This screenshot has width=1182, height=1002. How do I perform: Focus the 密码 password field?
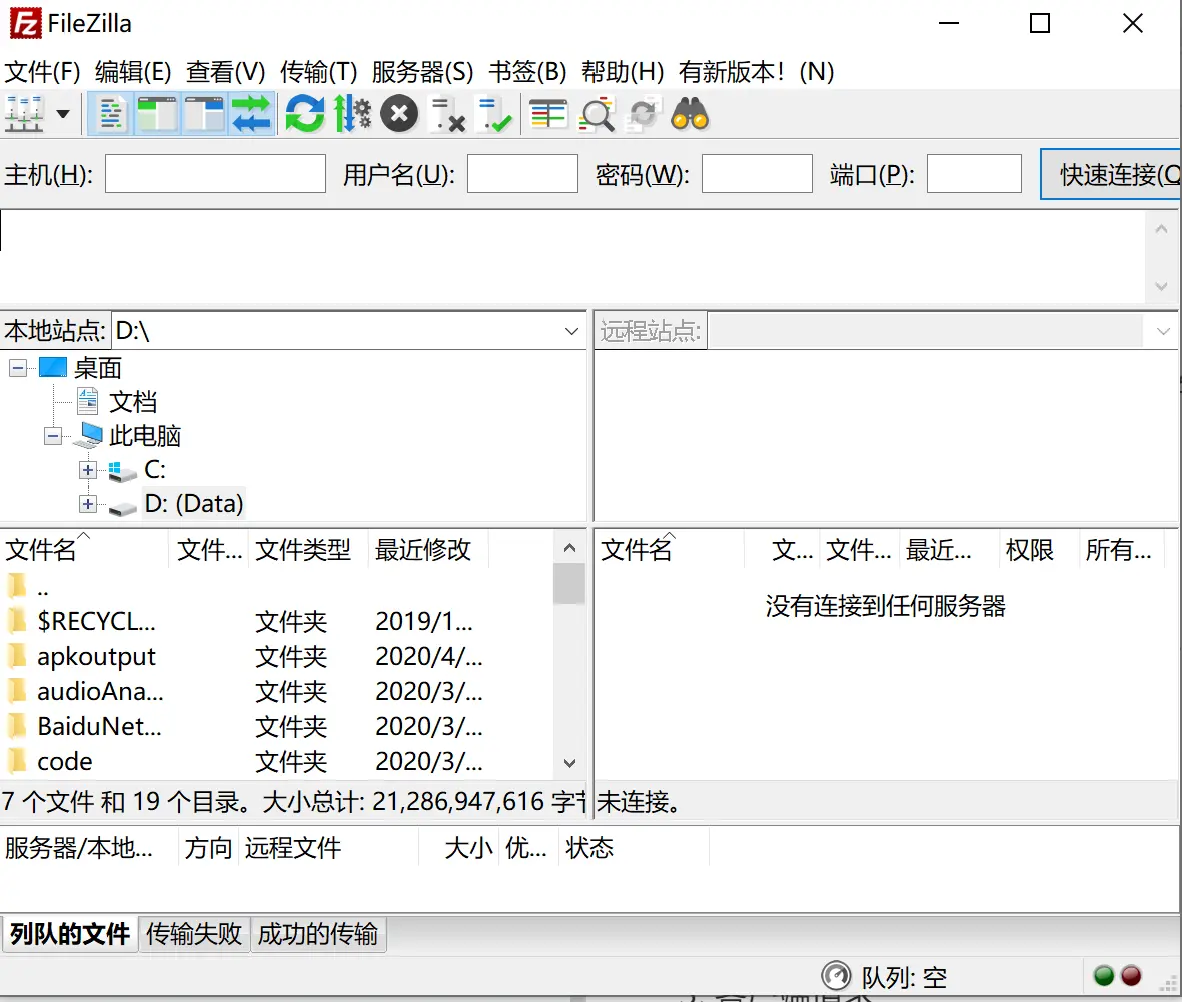(757, 173)
